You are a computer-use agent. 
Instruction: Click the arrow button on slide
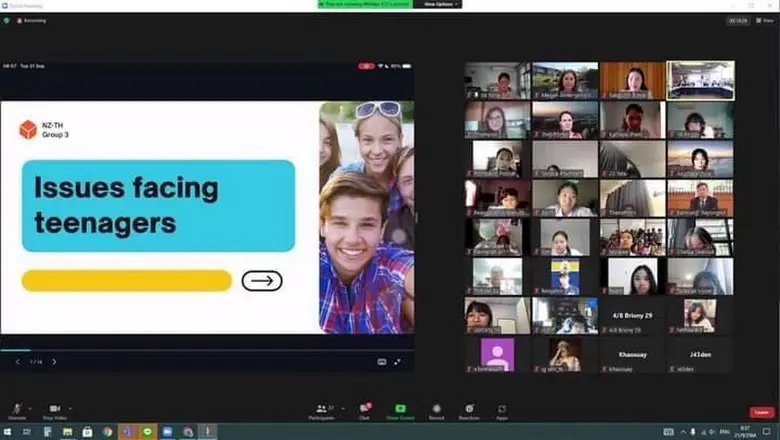tap(262, 281)
